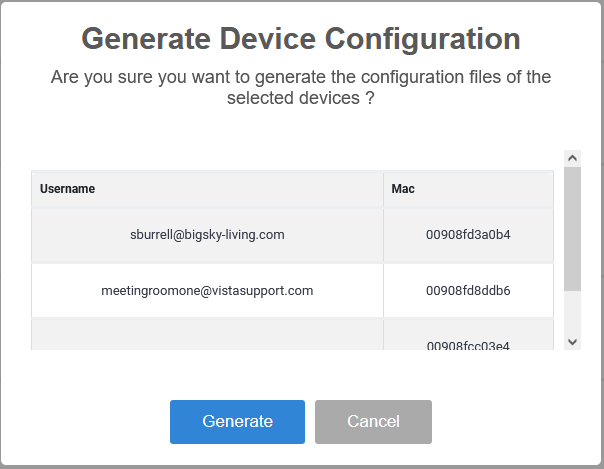604x469 pixels.
Task: Click the empty scrollbar track below the thumb
Action: tap(572, 312)
